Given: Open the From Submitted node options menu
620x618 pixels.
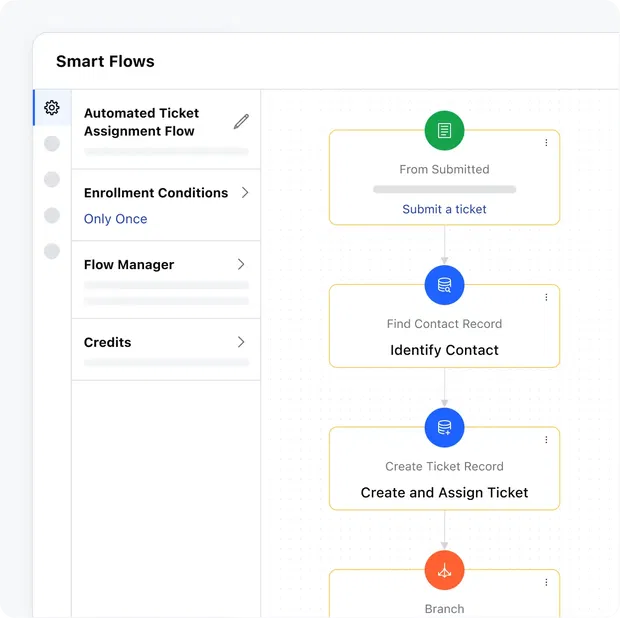Looking at the screenshot, I should coord(546,143).
